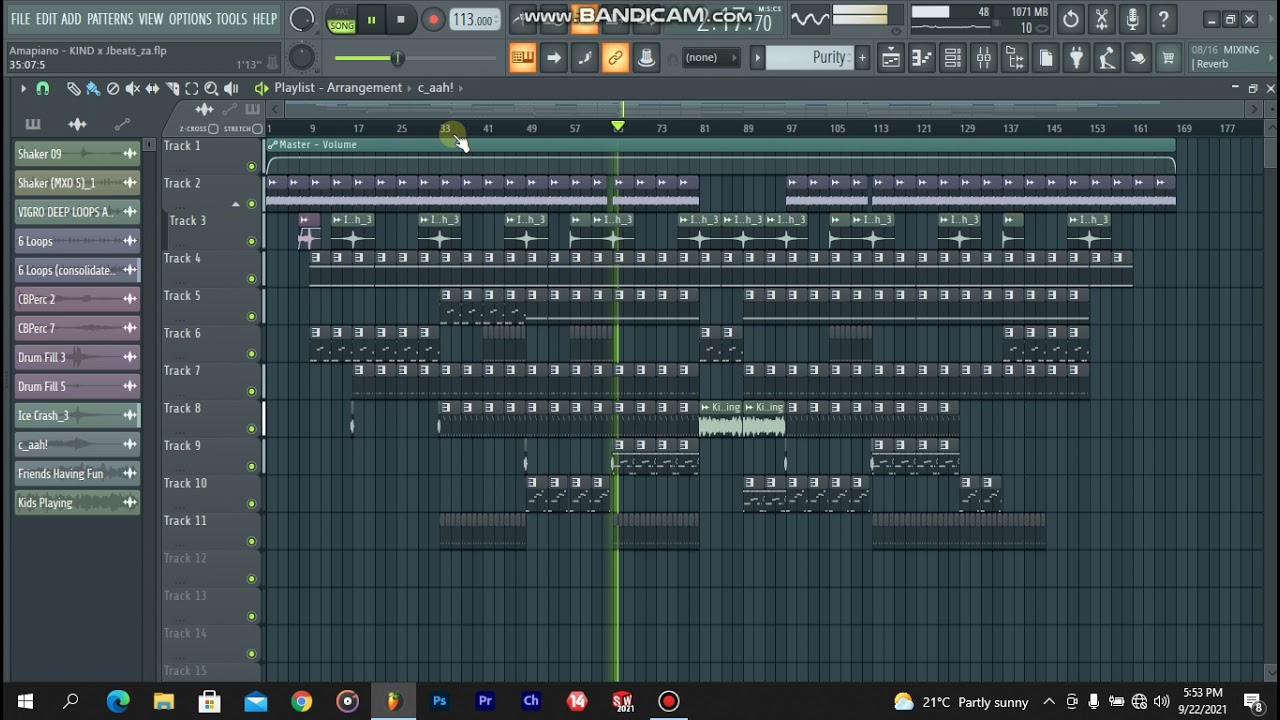Mute Track 2 with its green dot
The width and height of the screenshot is (1280, 720).
[252, 204]
